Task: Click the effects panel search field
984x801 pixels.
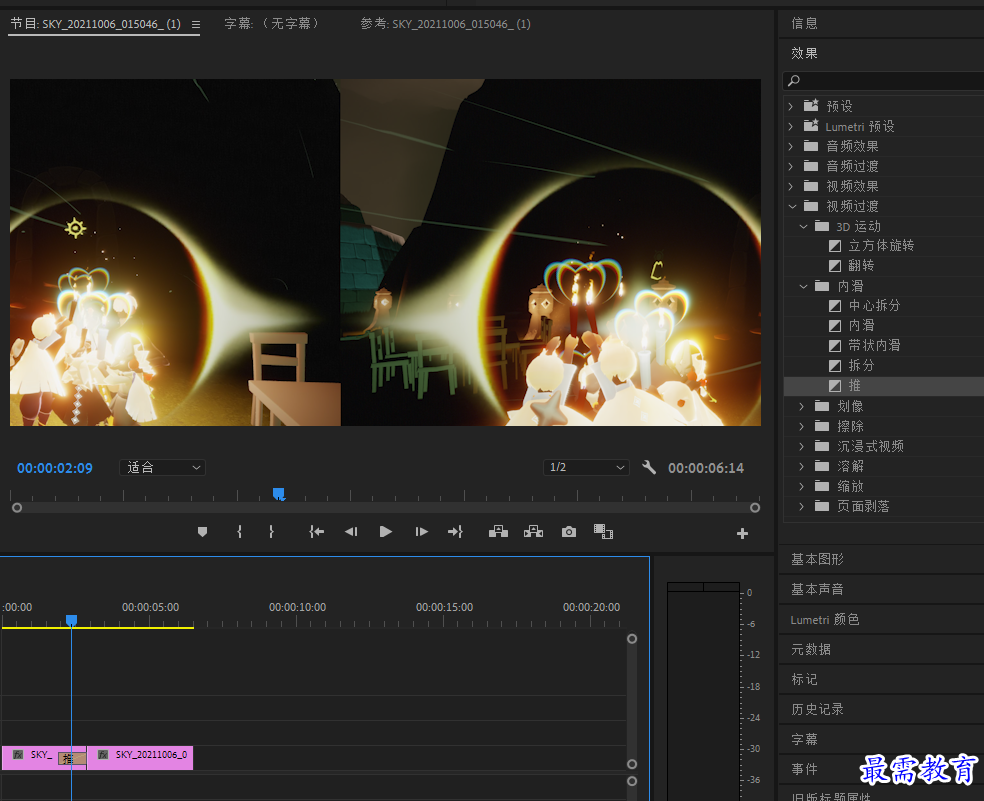Action: point(884,80)
